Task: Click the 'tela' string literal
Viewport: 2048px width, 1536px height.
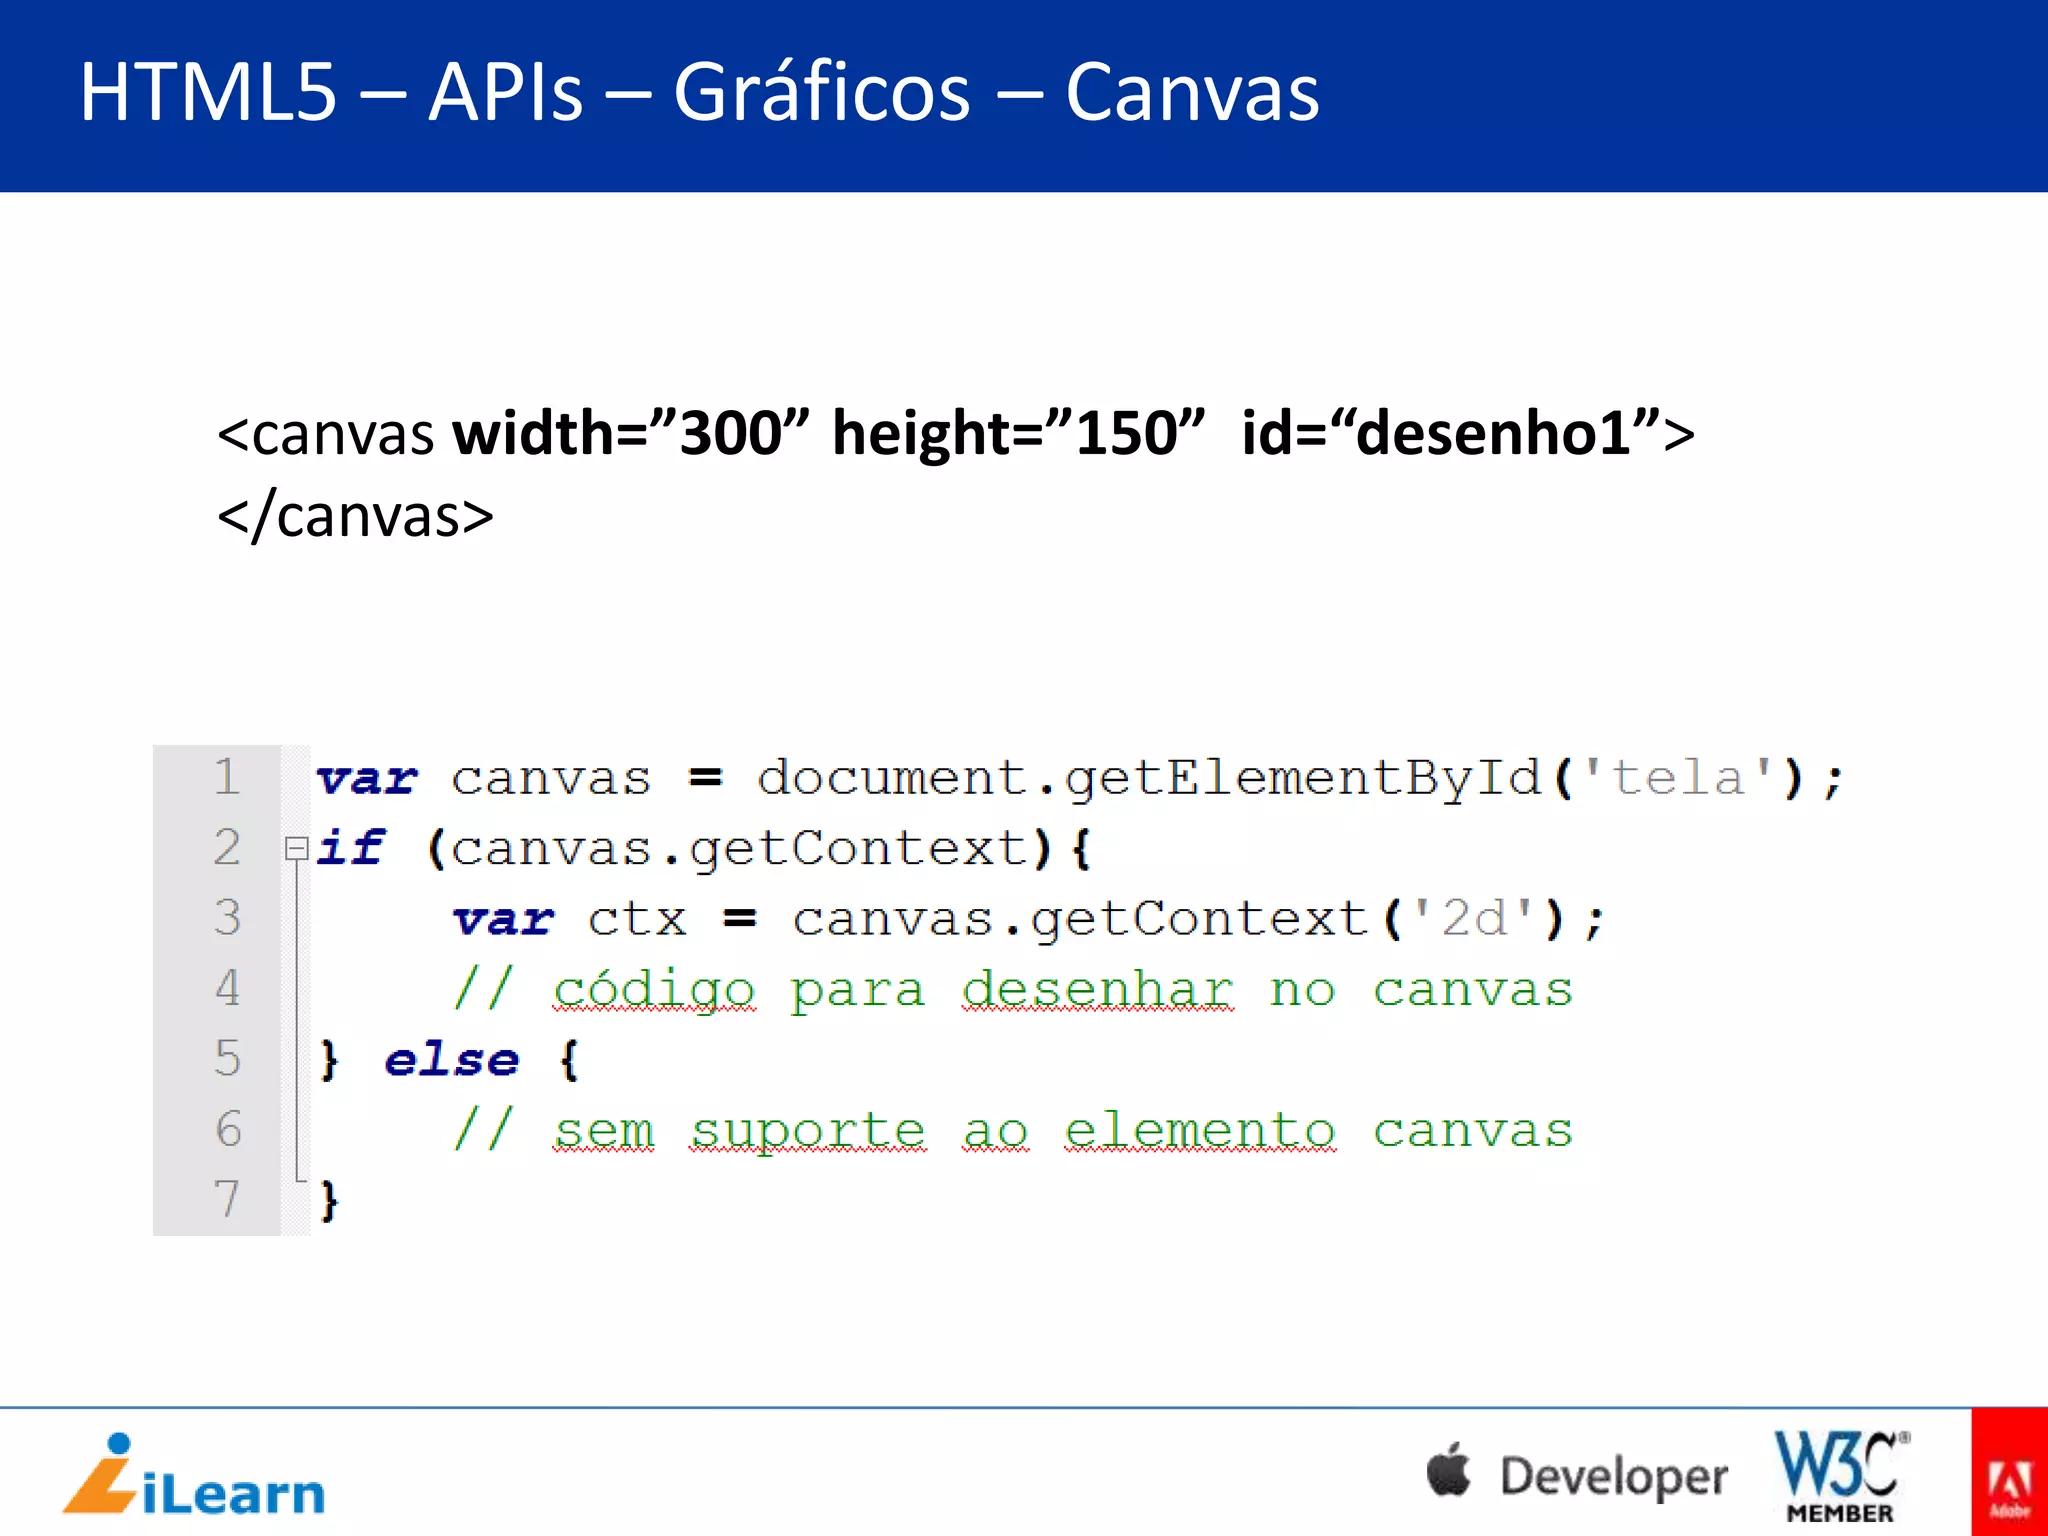Action: point(1678,778)
